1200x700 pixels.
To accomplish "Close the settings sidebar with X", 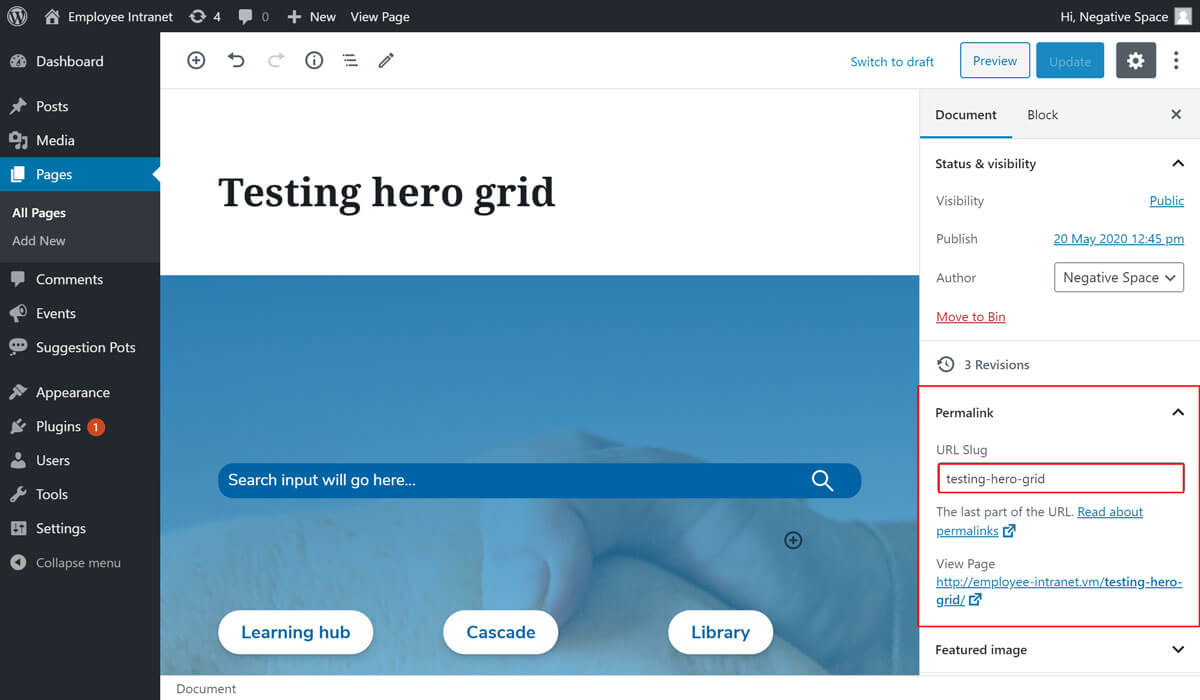I will [x=1176, y=115].
